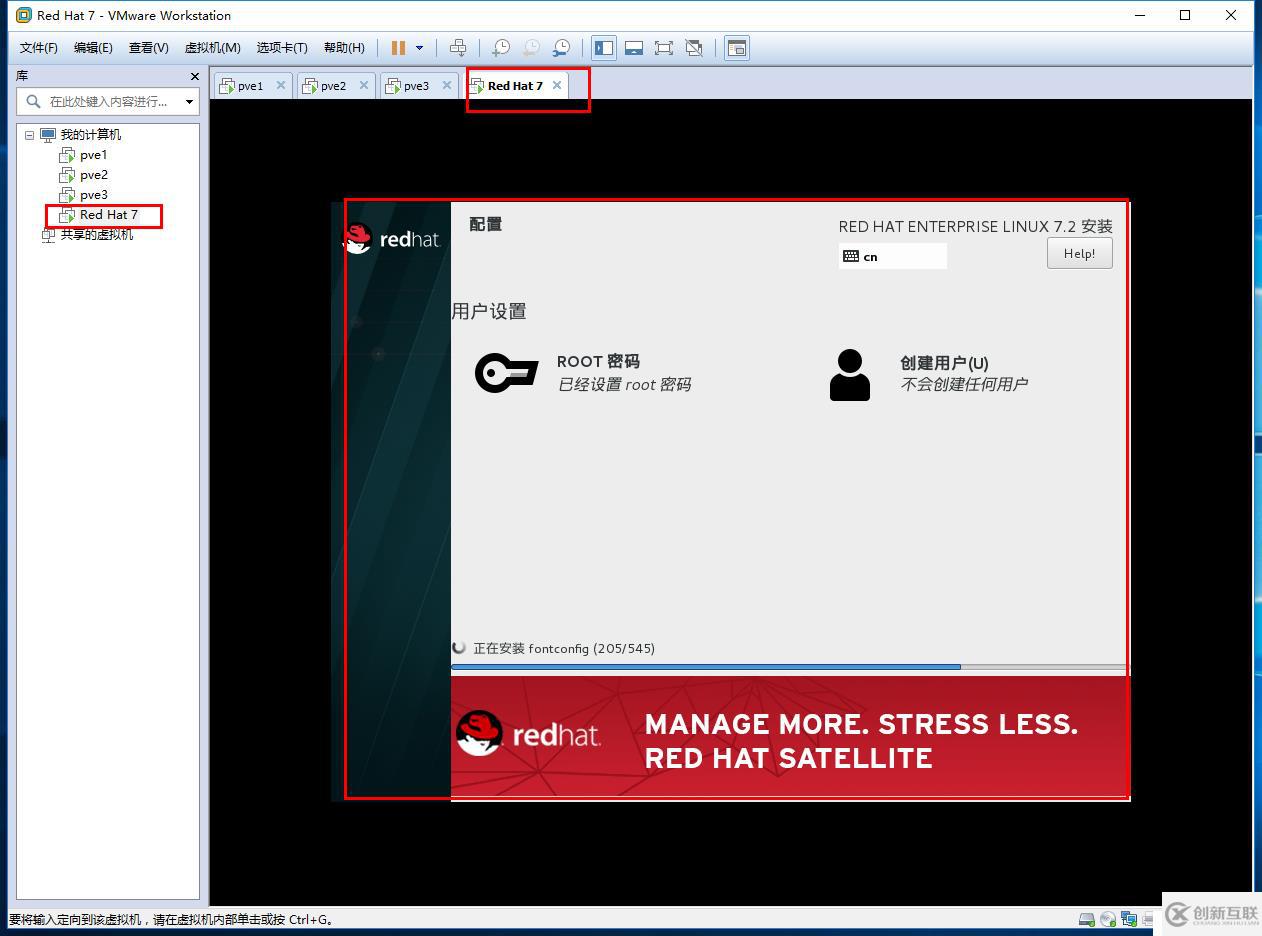Take a snapshot of this virtual machine
This screenshot has width=1262, height=936.
(x=501, y=48)
